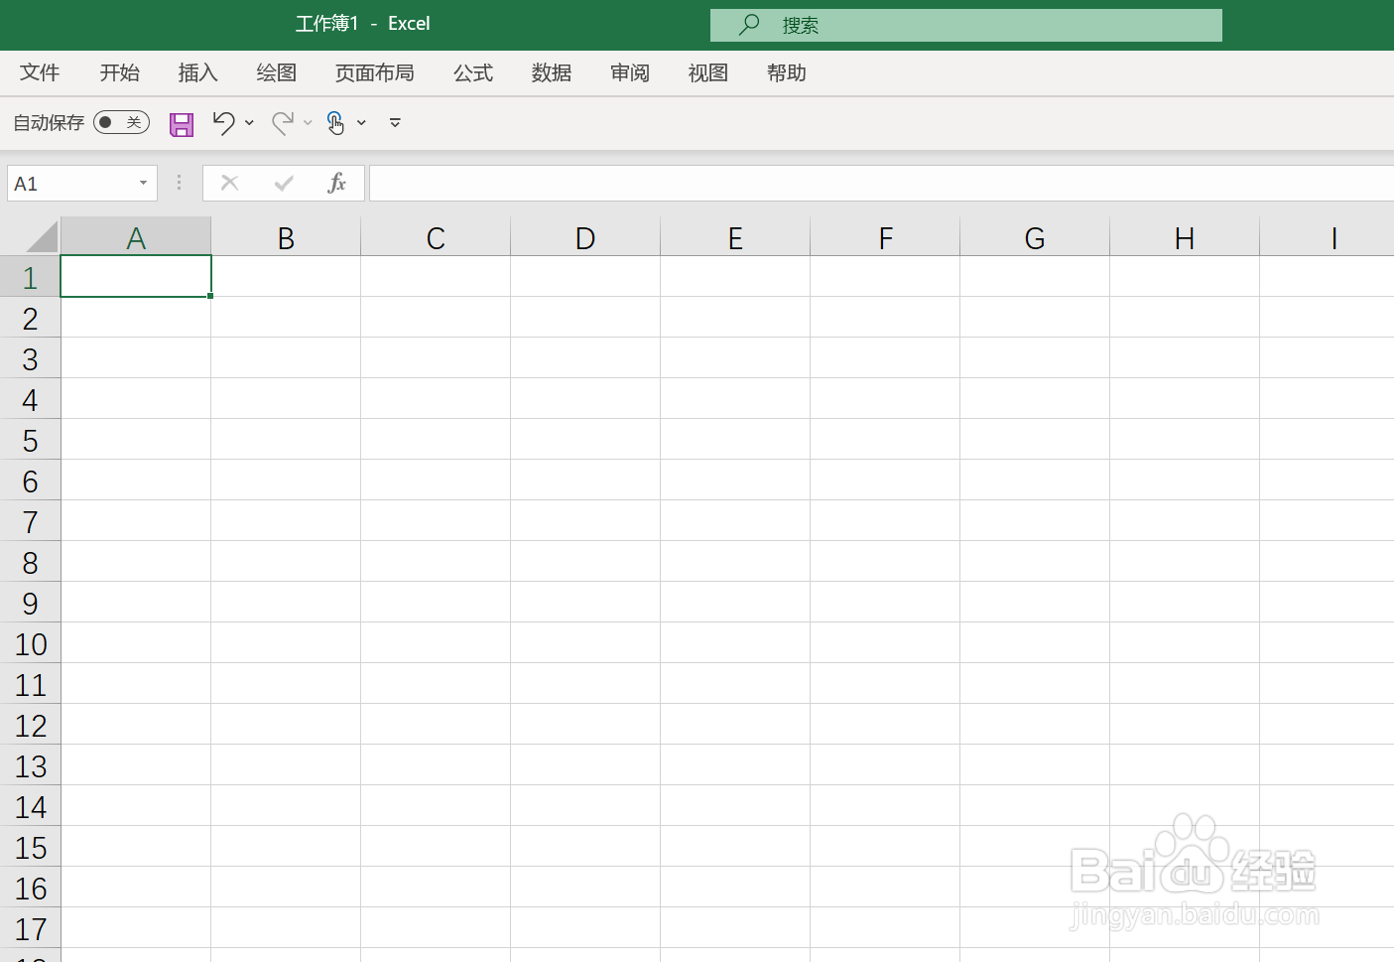Select row 7 header

coord(30,521)
